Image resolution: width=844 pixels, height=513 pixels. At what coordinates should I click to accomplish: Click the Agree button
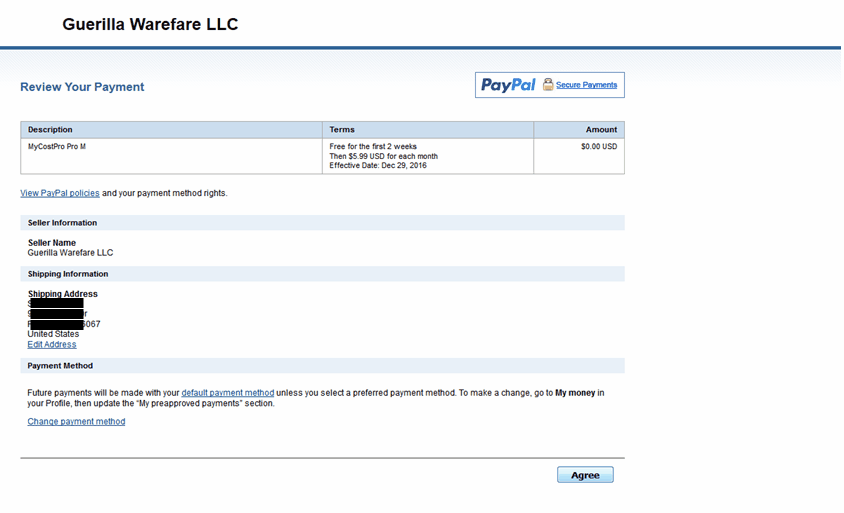tap(585, 475)
